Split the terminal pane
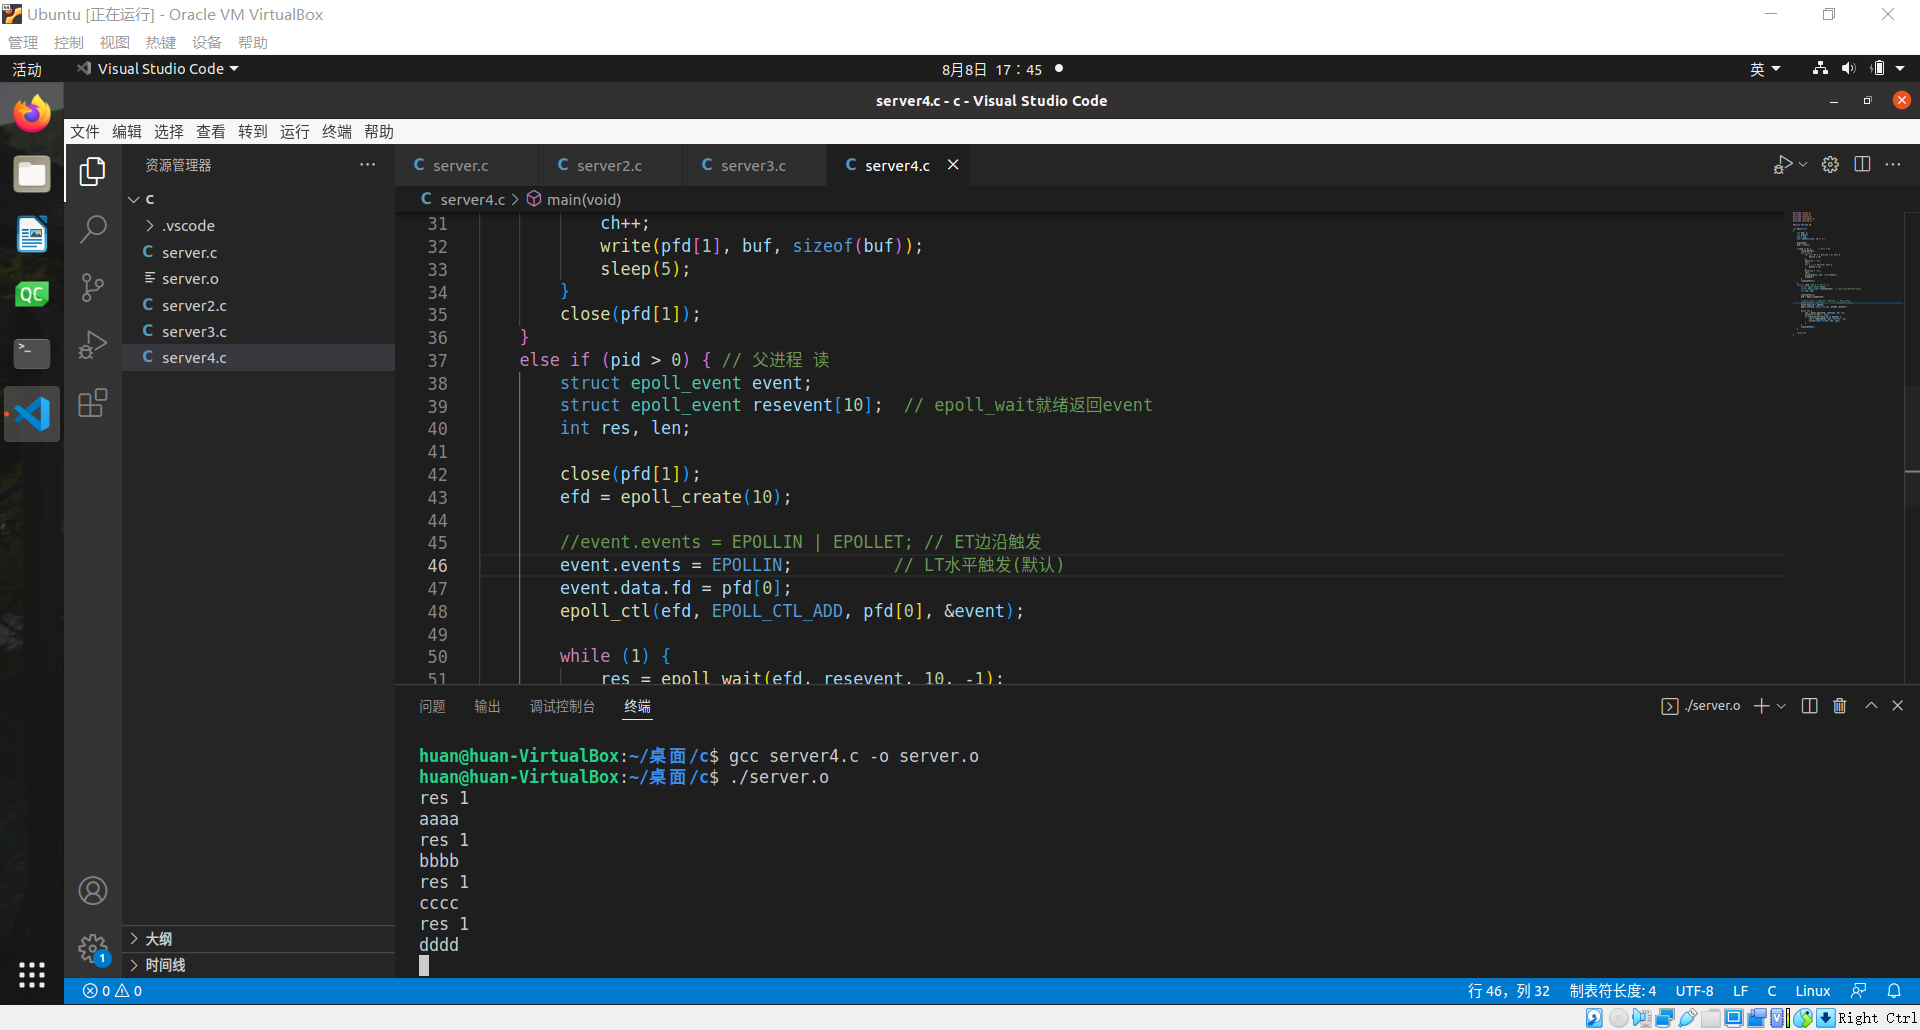 (x=1809, y=706)
